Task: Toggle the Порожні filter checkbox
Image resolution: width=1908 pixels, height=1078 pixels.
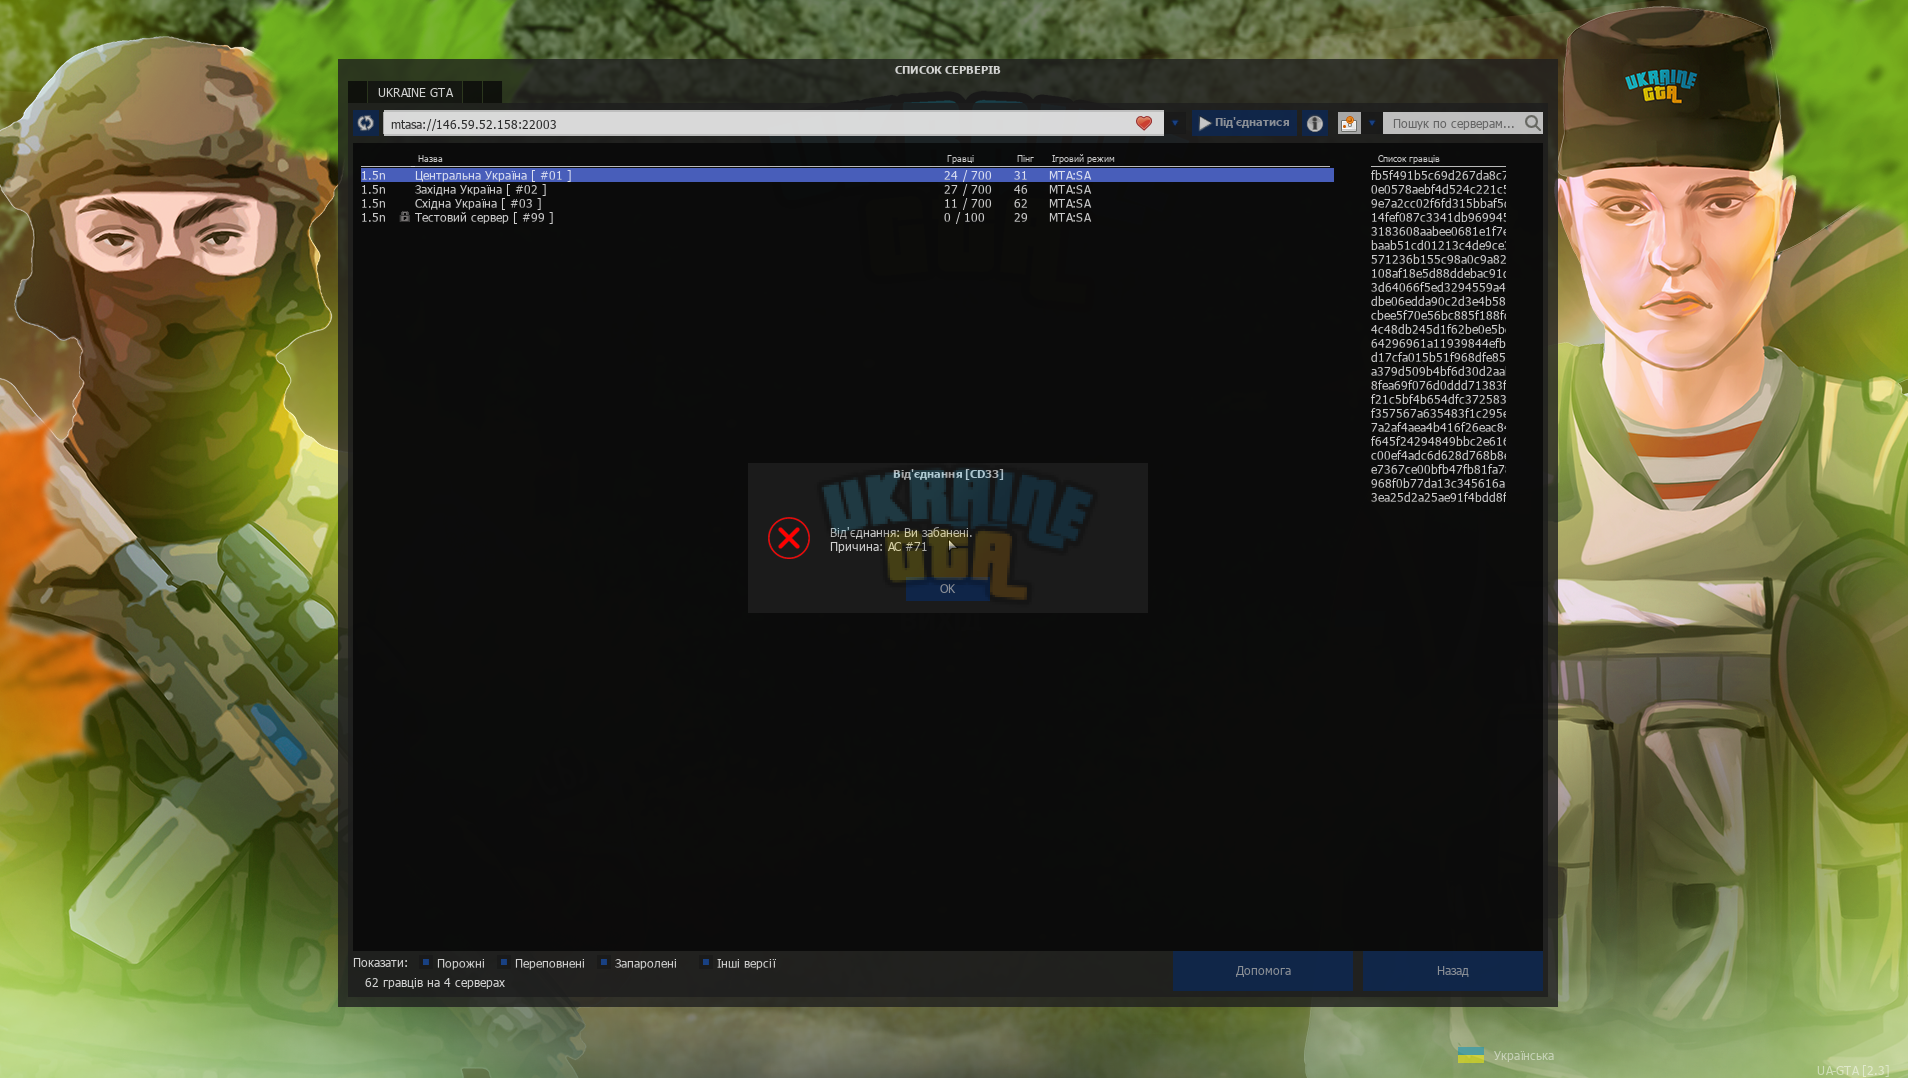Action: [426, 963]
